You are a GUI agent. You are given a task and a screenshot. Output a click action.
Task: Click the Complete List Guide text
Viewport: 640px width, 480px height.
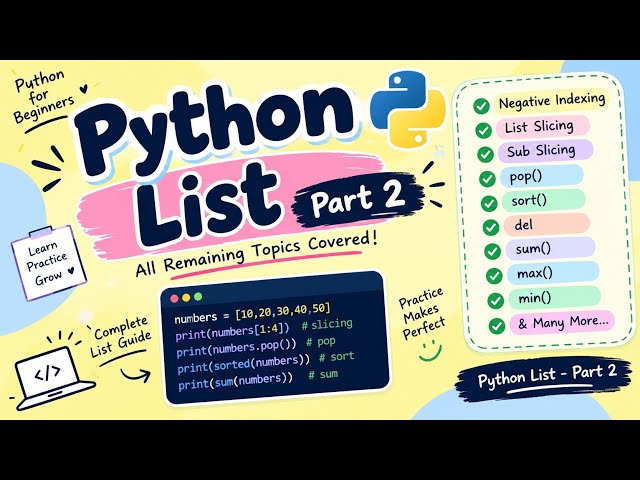click(120, 337)
